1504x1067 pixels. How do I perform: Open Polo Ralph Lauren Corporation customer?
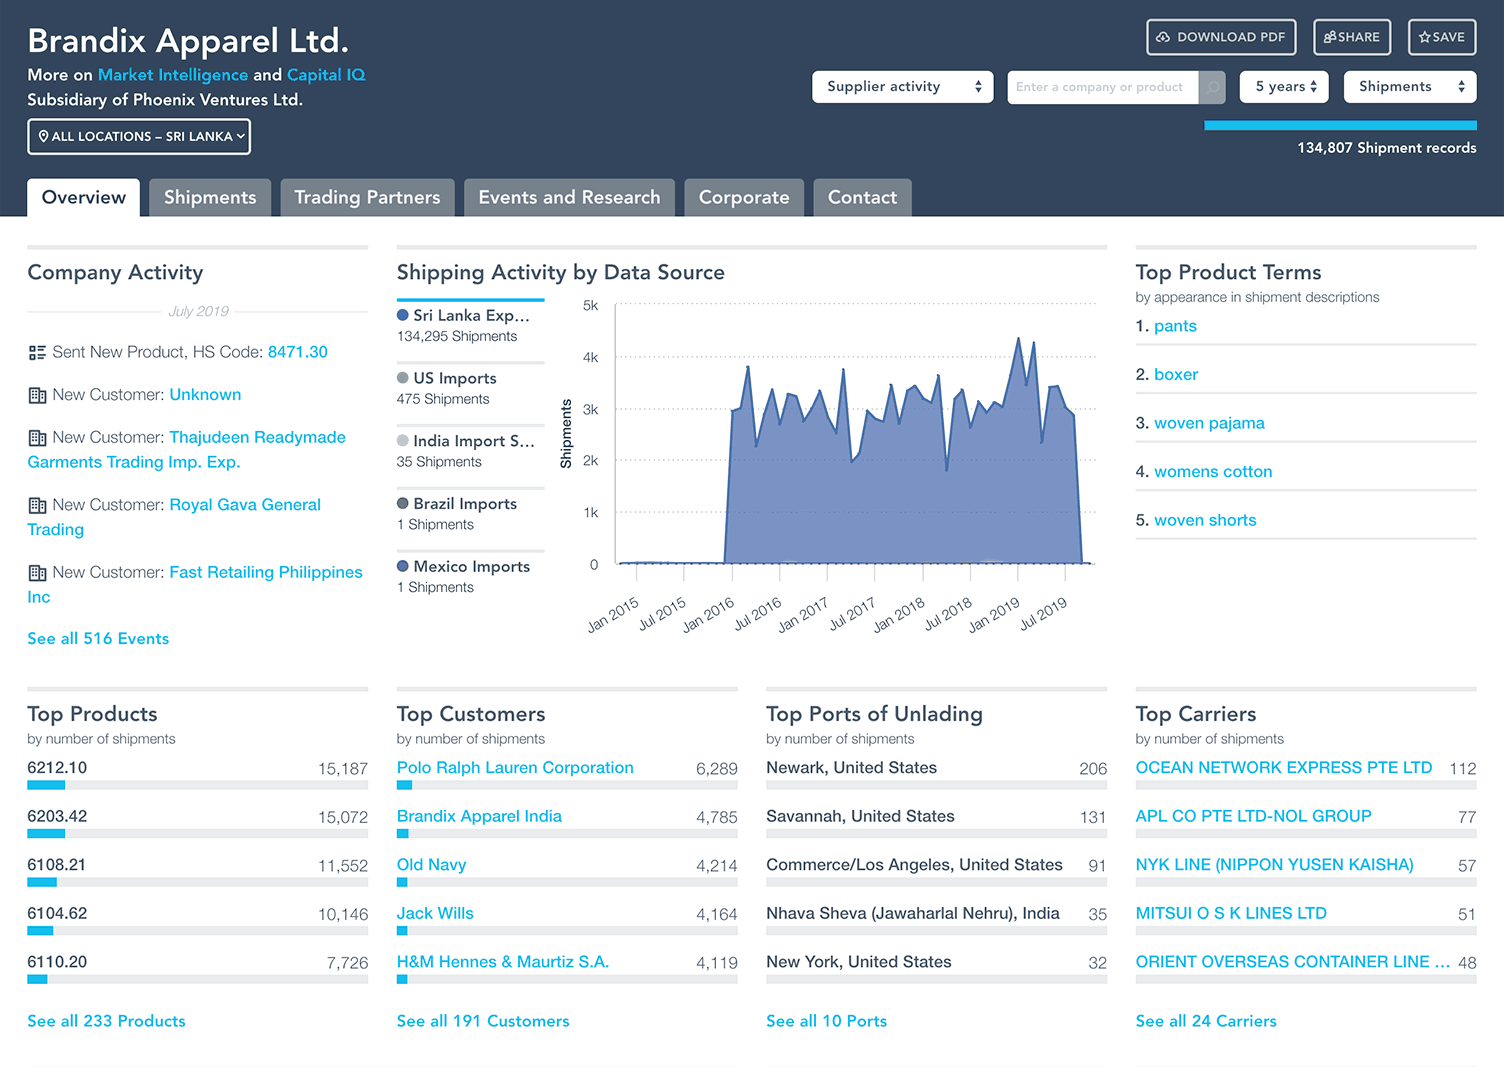pyautogui.click(x=515, y=768)
